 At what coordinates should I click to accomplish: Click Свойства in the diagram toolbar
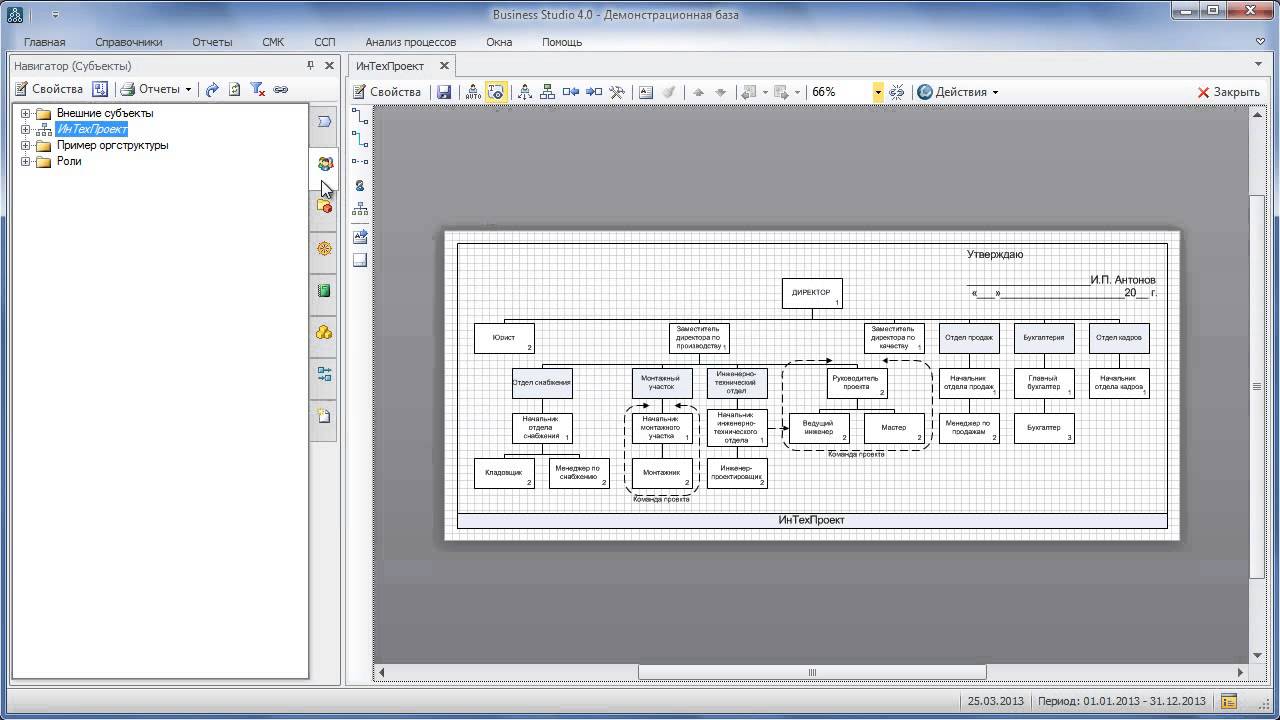tap(387, 92)
